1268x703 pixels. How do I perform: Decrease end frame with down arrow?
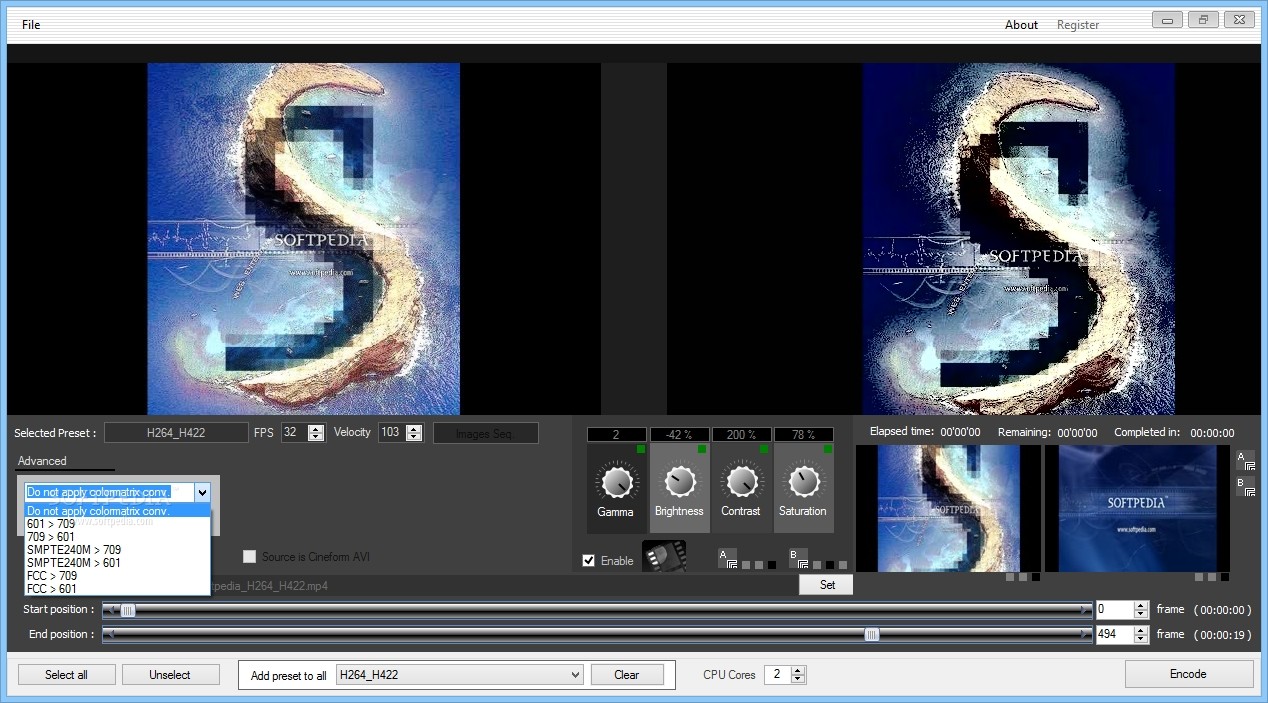(x=1142, y=639)
